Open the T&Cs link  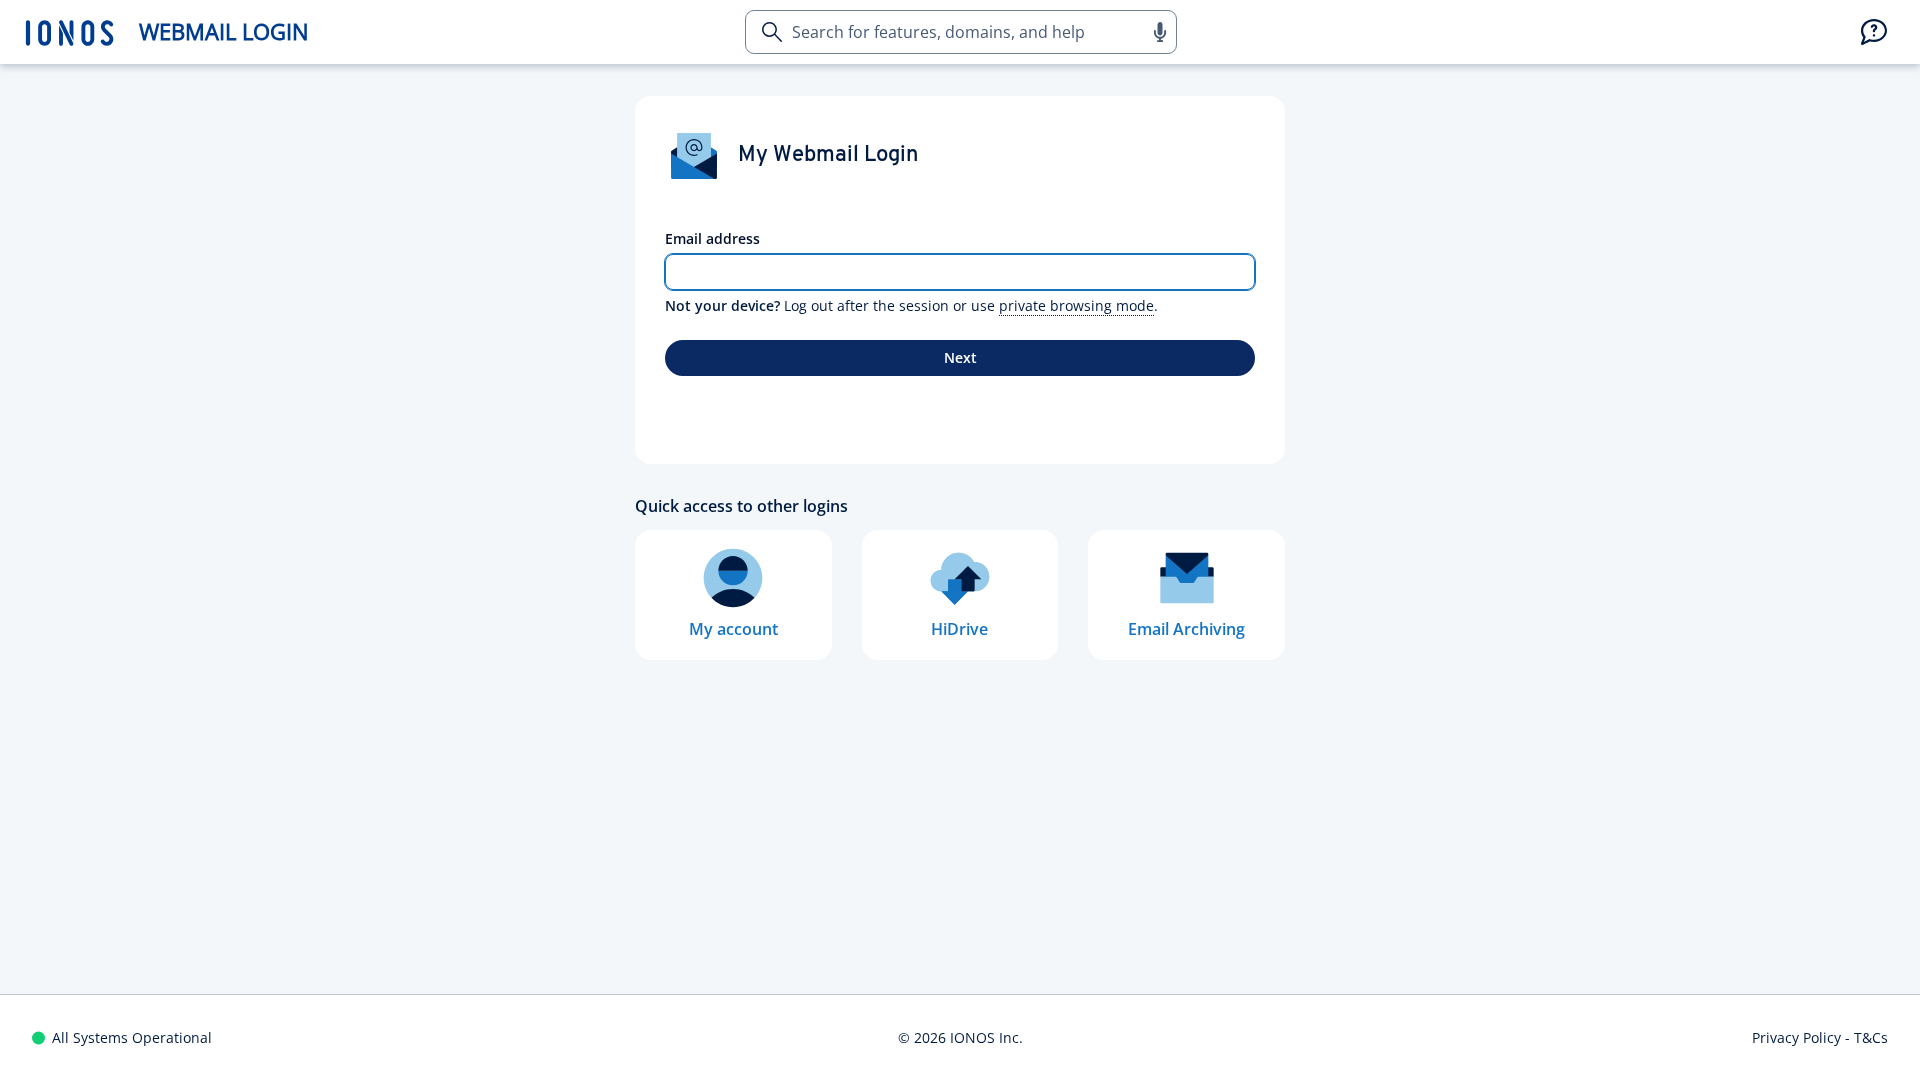pyautogui.click(x=1871, y=1038)
